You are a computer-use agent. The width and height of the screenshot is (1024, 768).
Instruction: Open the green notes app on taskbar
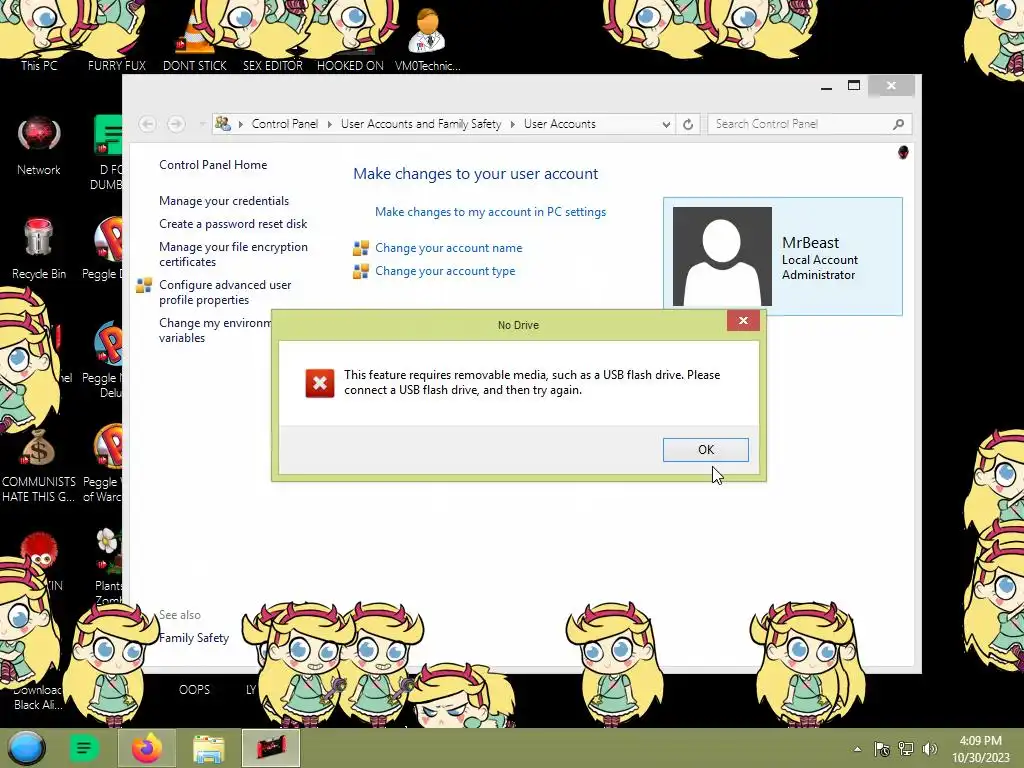(x=84, y=748)
